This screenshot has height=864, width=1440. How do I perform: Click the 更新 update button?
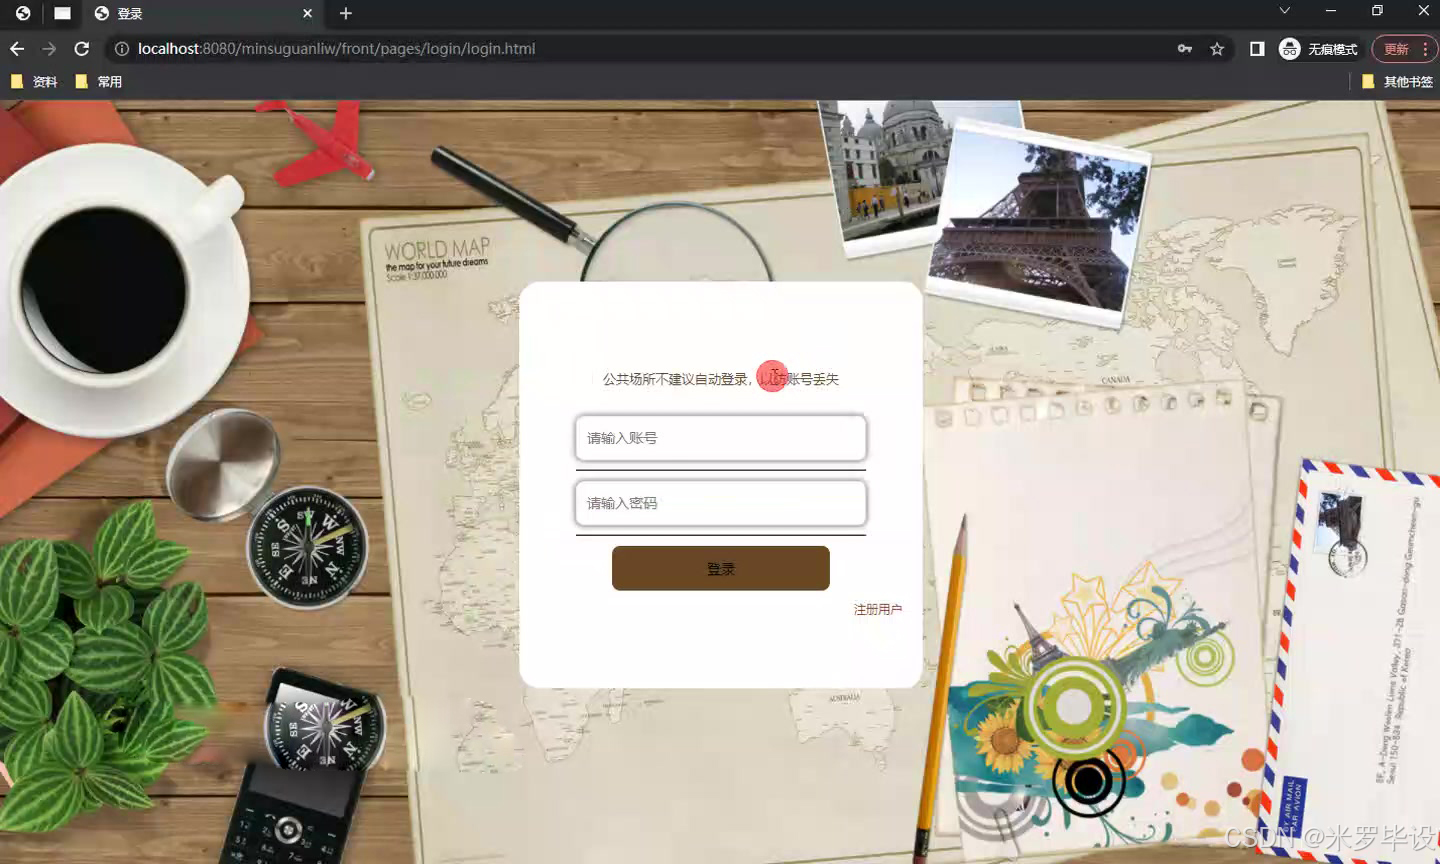(1404, 49)
